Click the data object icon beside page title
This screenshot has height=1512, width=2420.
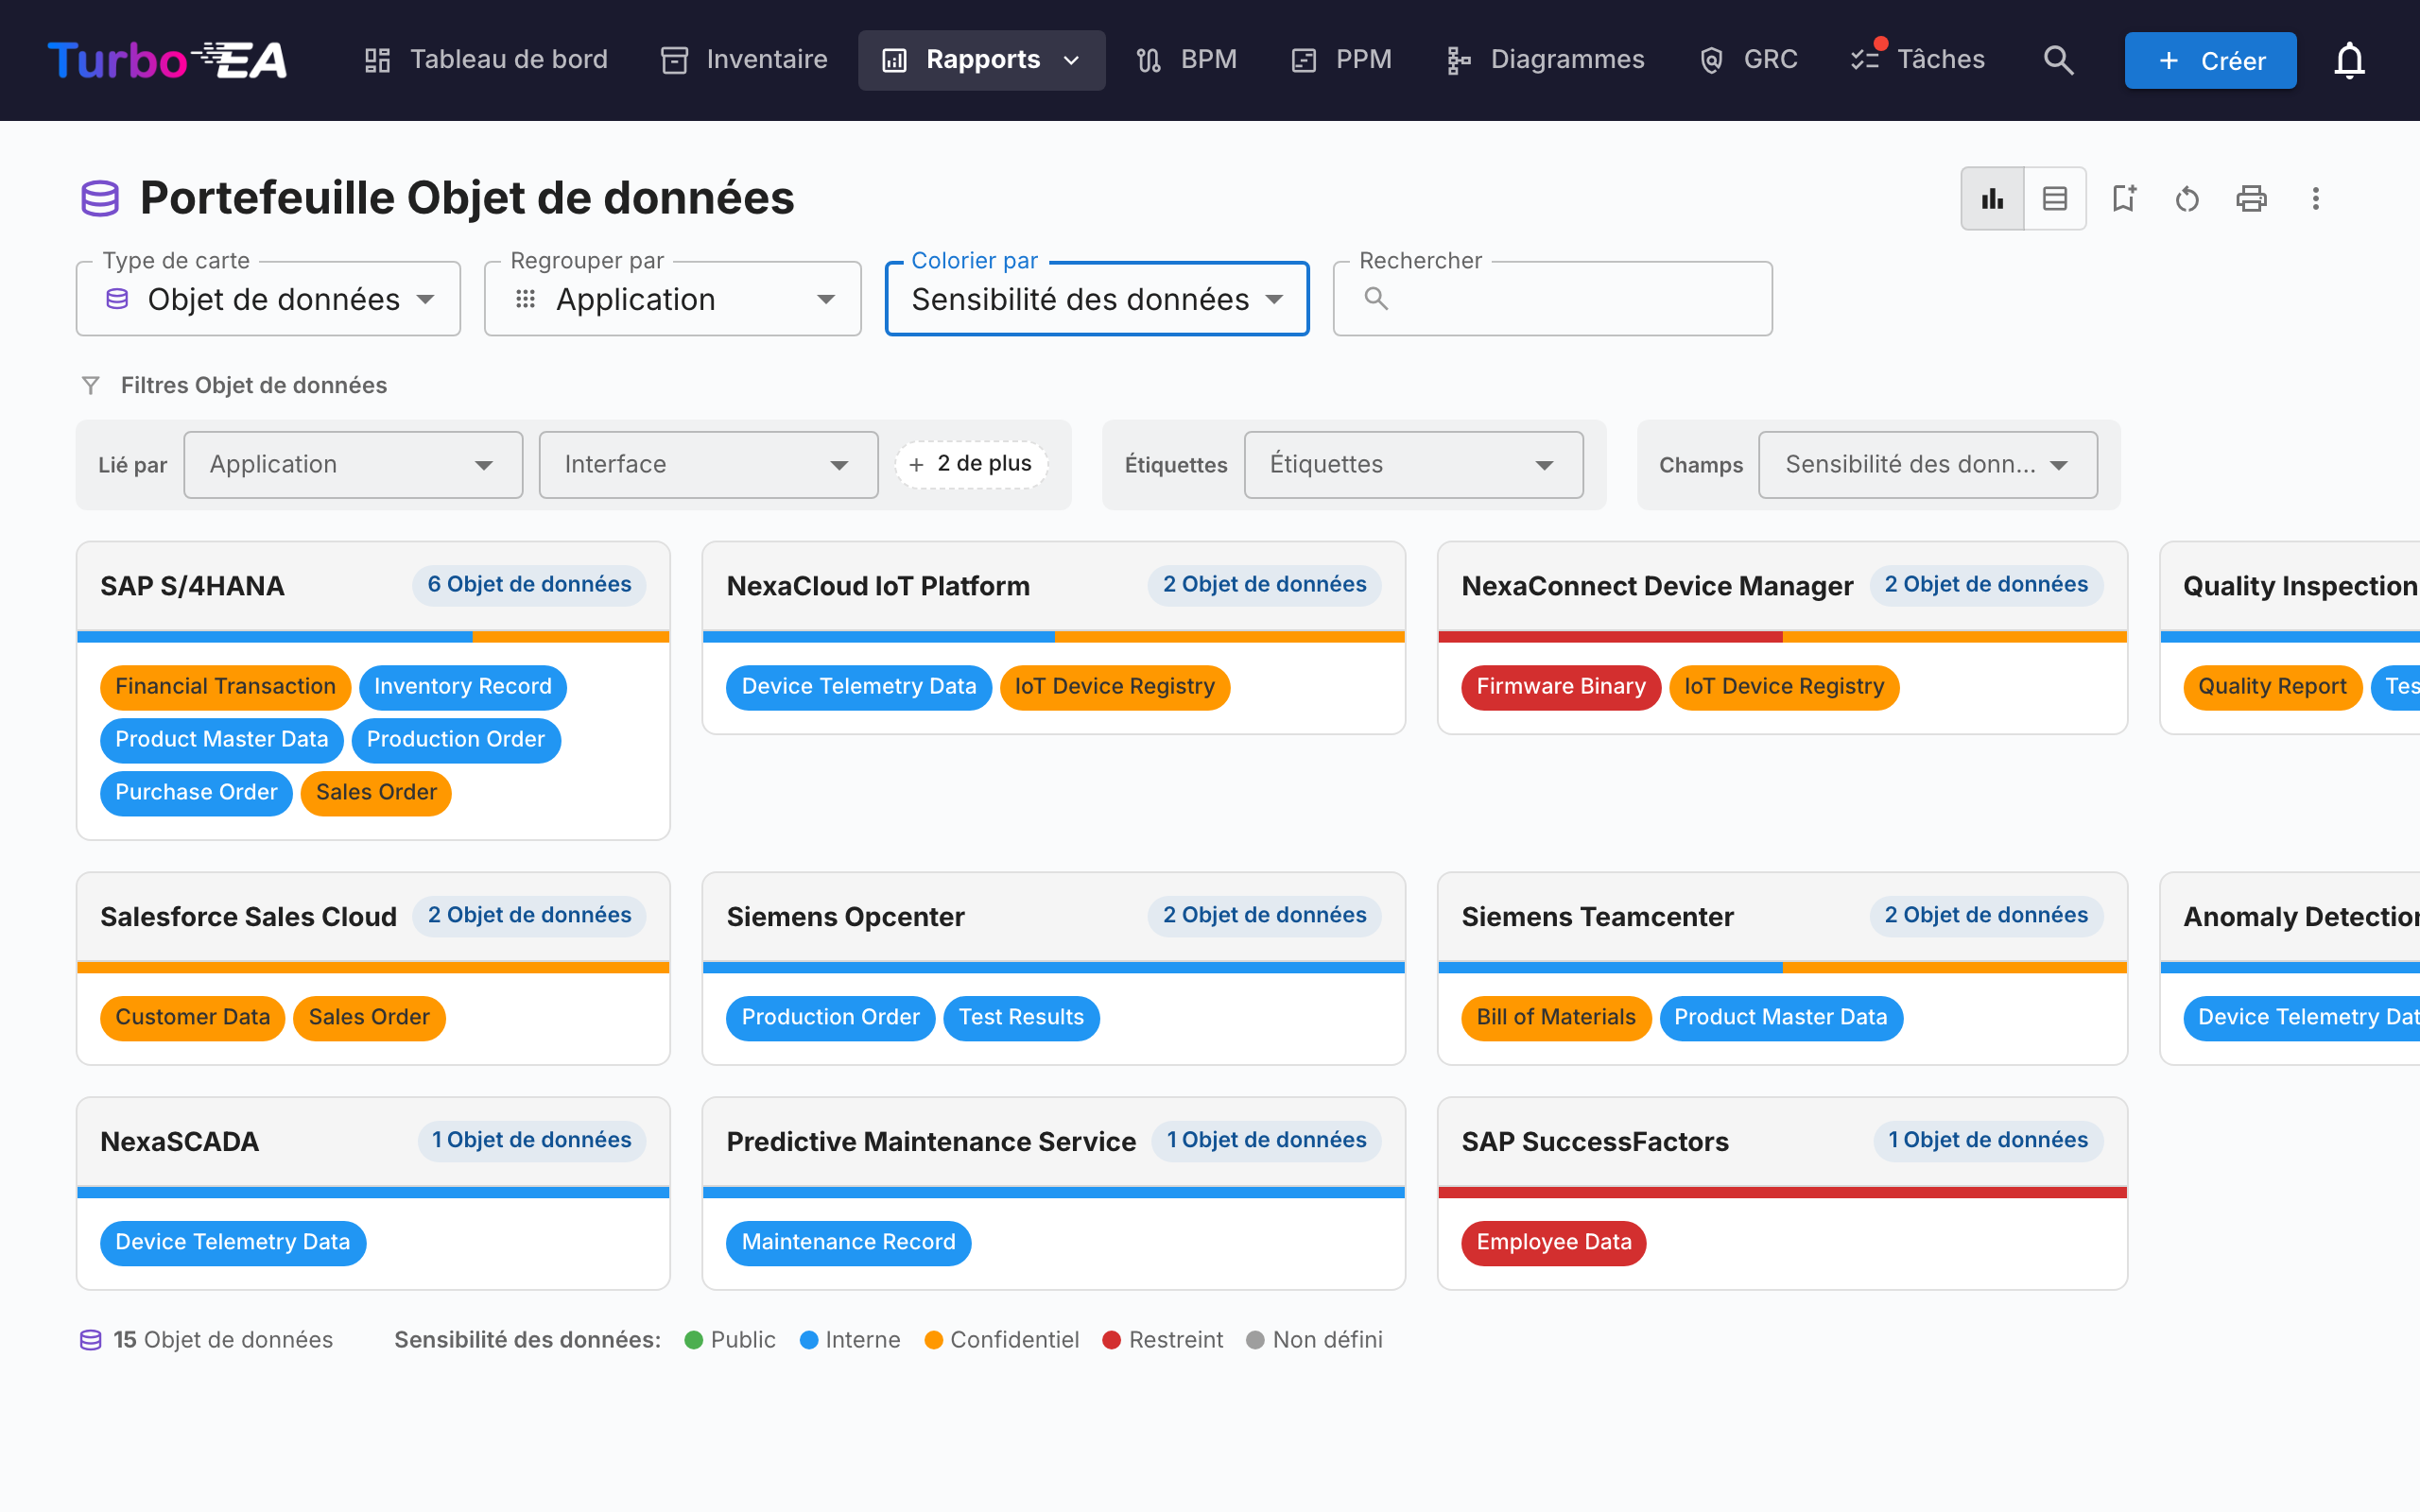pos(100,198)
